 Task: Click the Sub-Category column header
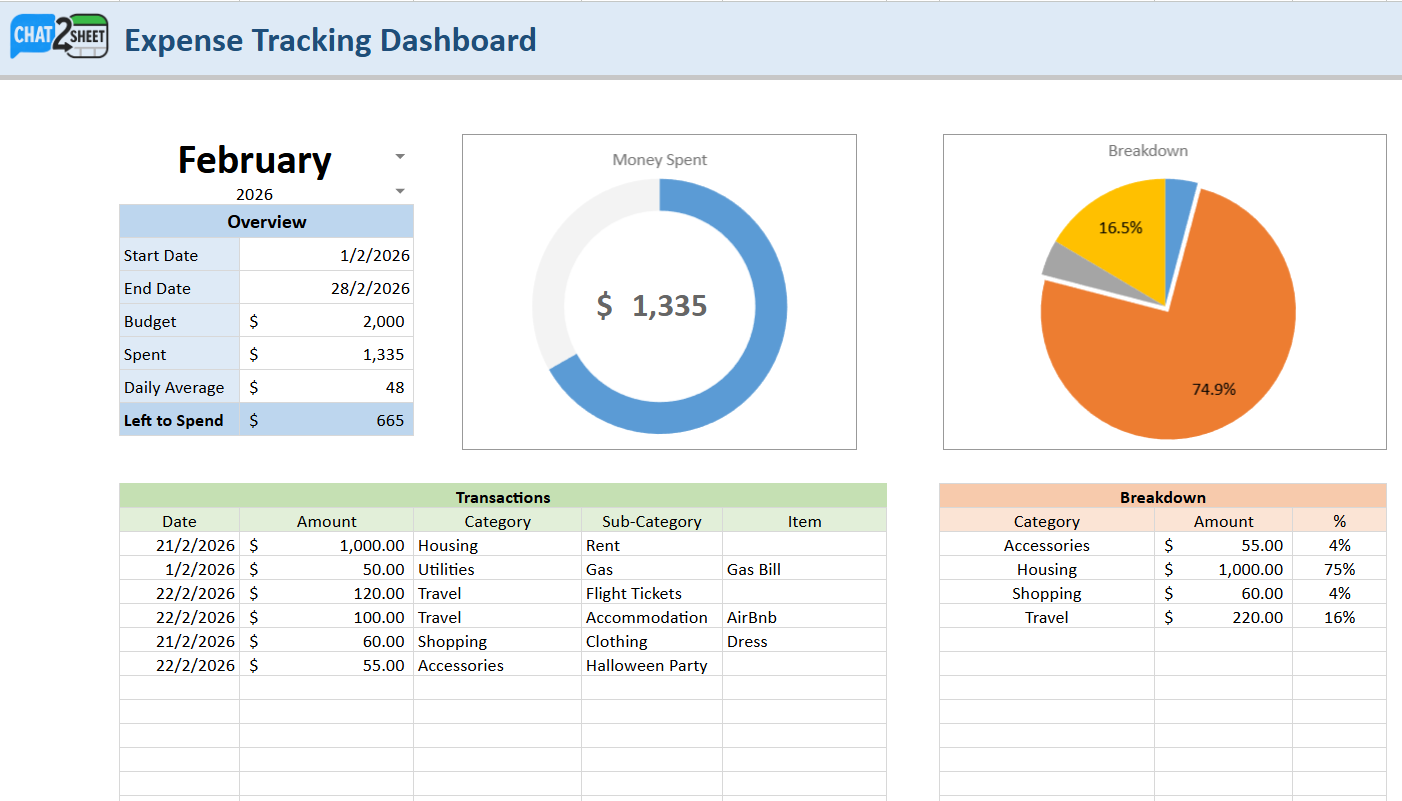[x=651, y=521]
